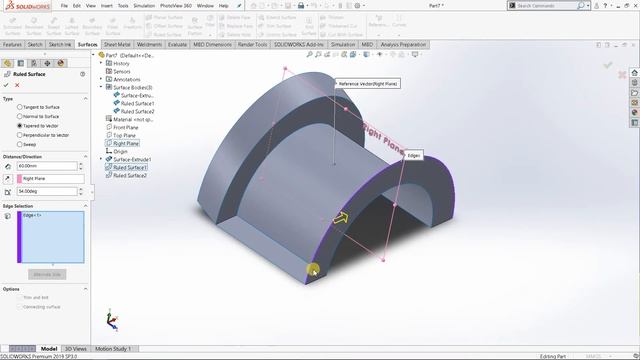The width and height of the screenshot is (640, 360).
Task: Click the reverse direction icon beside Right Plane
Action: 8,178
